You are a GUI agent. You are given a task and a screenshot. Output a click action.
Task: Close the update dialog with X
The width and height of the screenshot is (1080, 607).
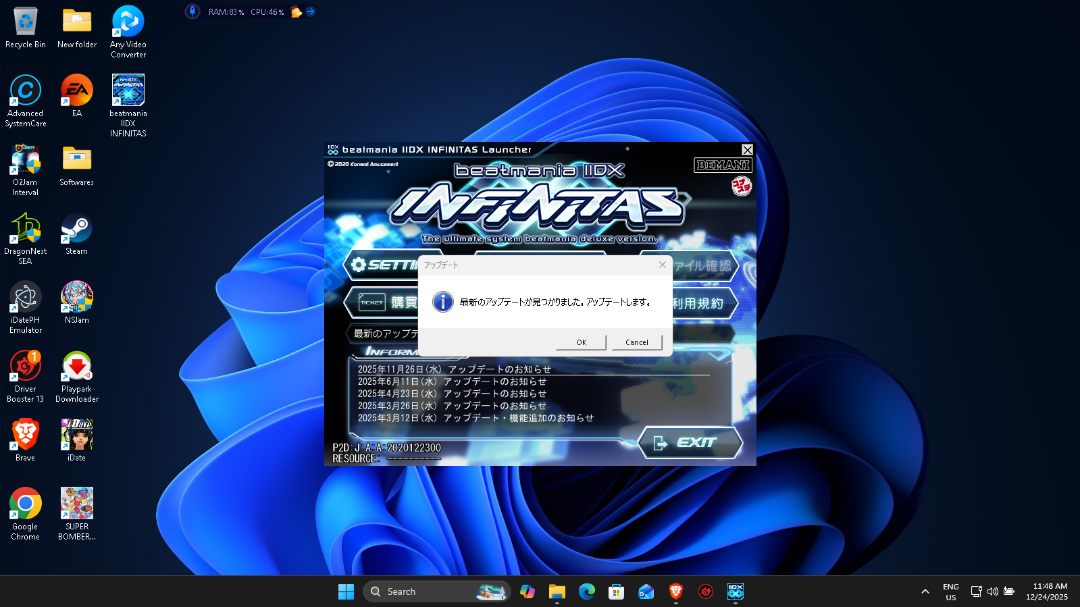click(x=661, y=265)
